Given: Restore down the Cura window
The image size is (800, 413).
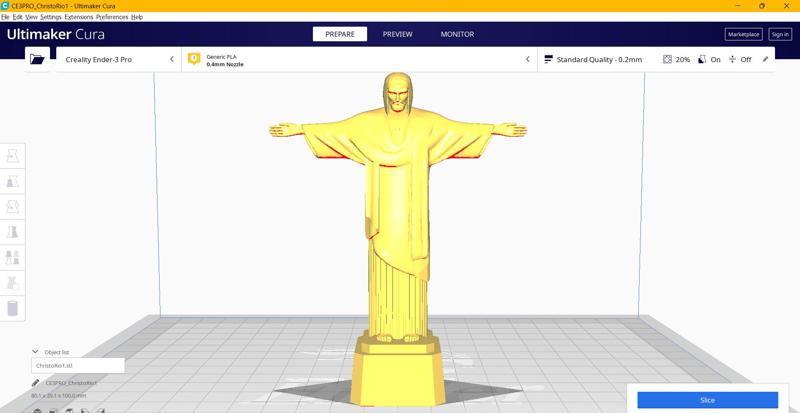Looking at the screenshot, I should point(762,6).
